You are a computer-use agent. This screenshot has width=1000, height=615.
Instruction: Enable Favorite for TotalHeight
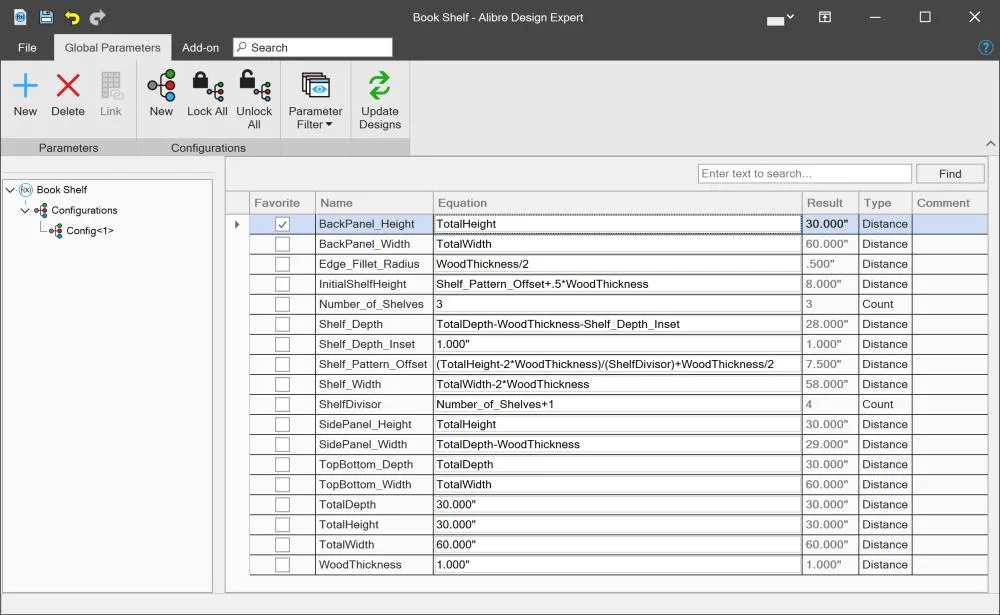pyautogui.click(x=283, y=524)
